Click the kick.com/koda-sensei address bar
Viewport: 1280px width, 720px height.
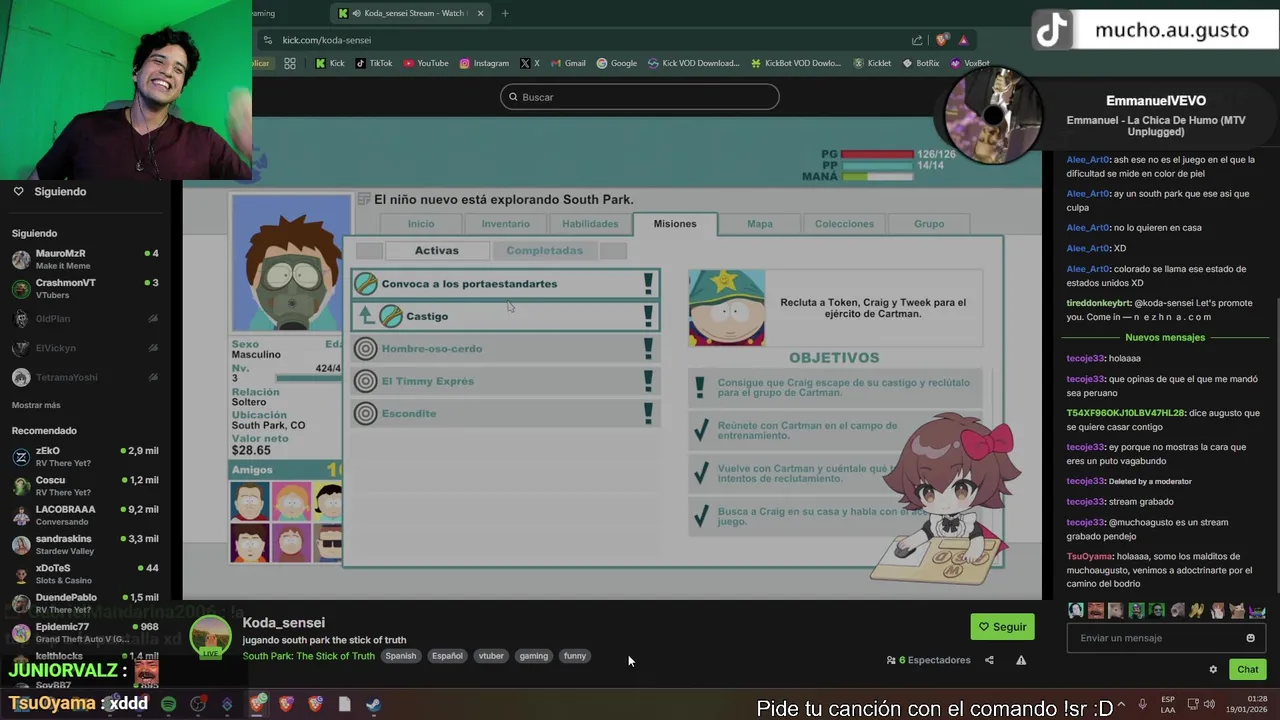590,40
